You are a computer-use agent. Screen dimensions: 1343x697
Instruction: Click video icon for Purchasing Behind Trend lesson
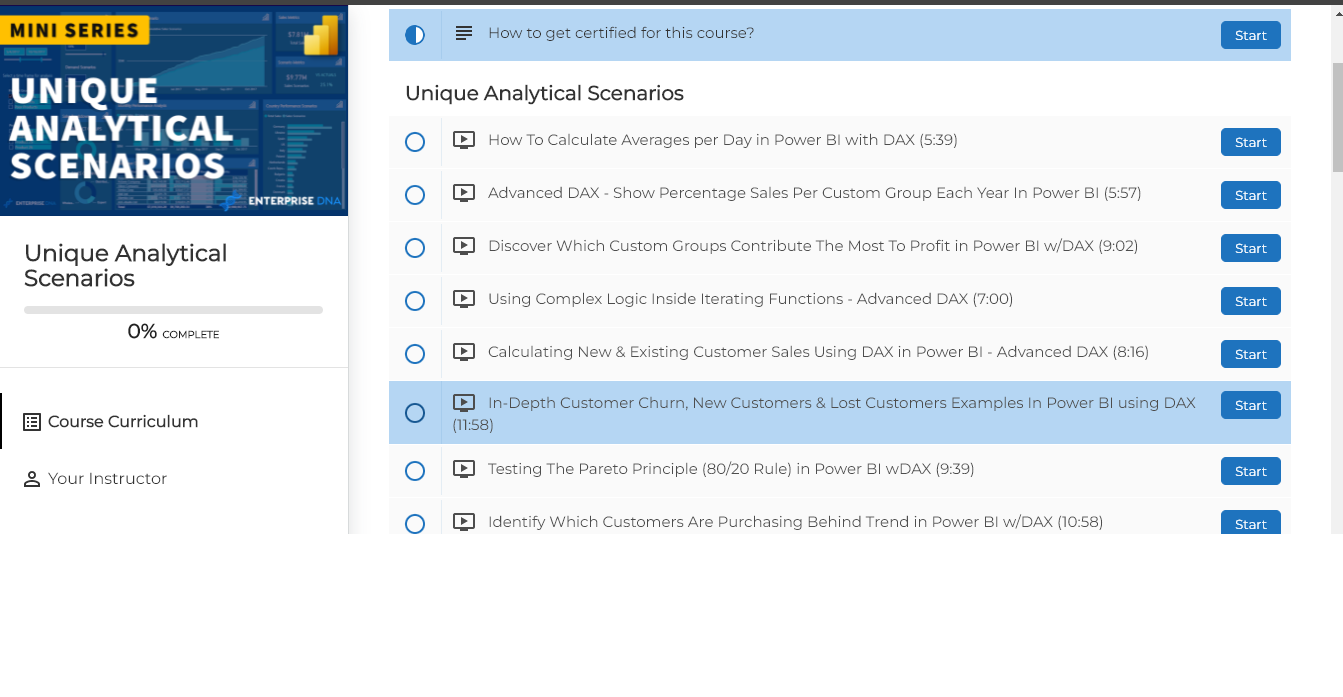(464, 522)
